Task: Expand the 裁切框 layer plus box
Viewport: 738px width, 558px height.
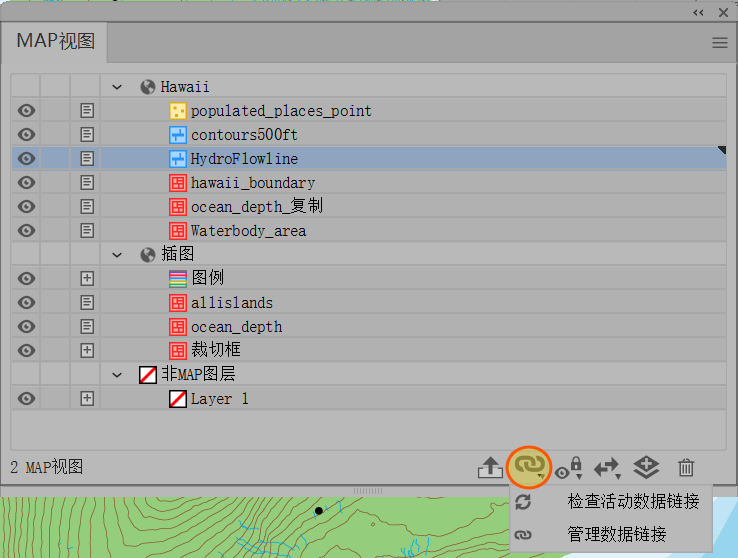Action: click(87, 351)
